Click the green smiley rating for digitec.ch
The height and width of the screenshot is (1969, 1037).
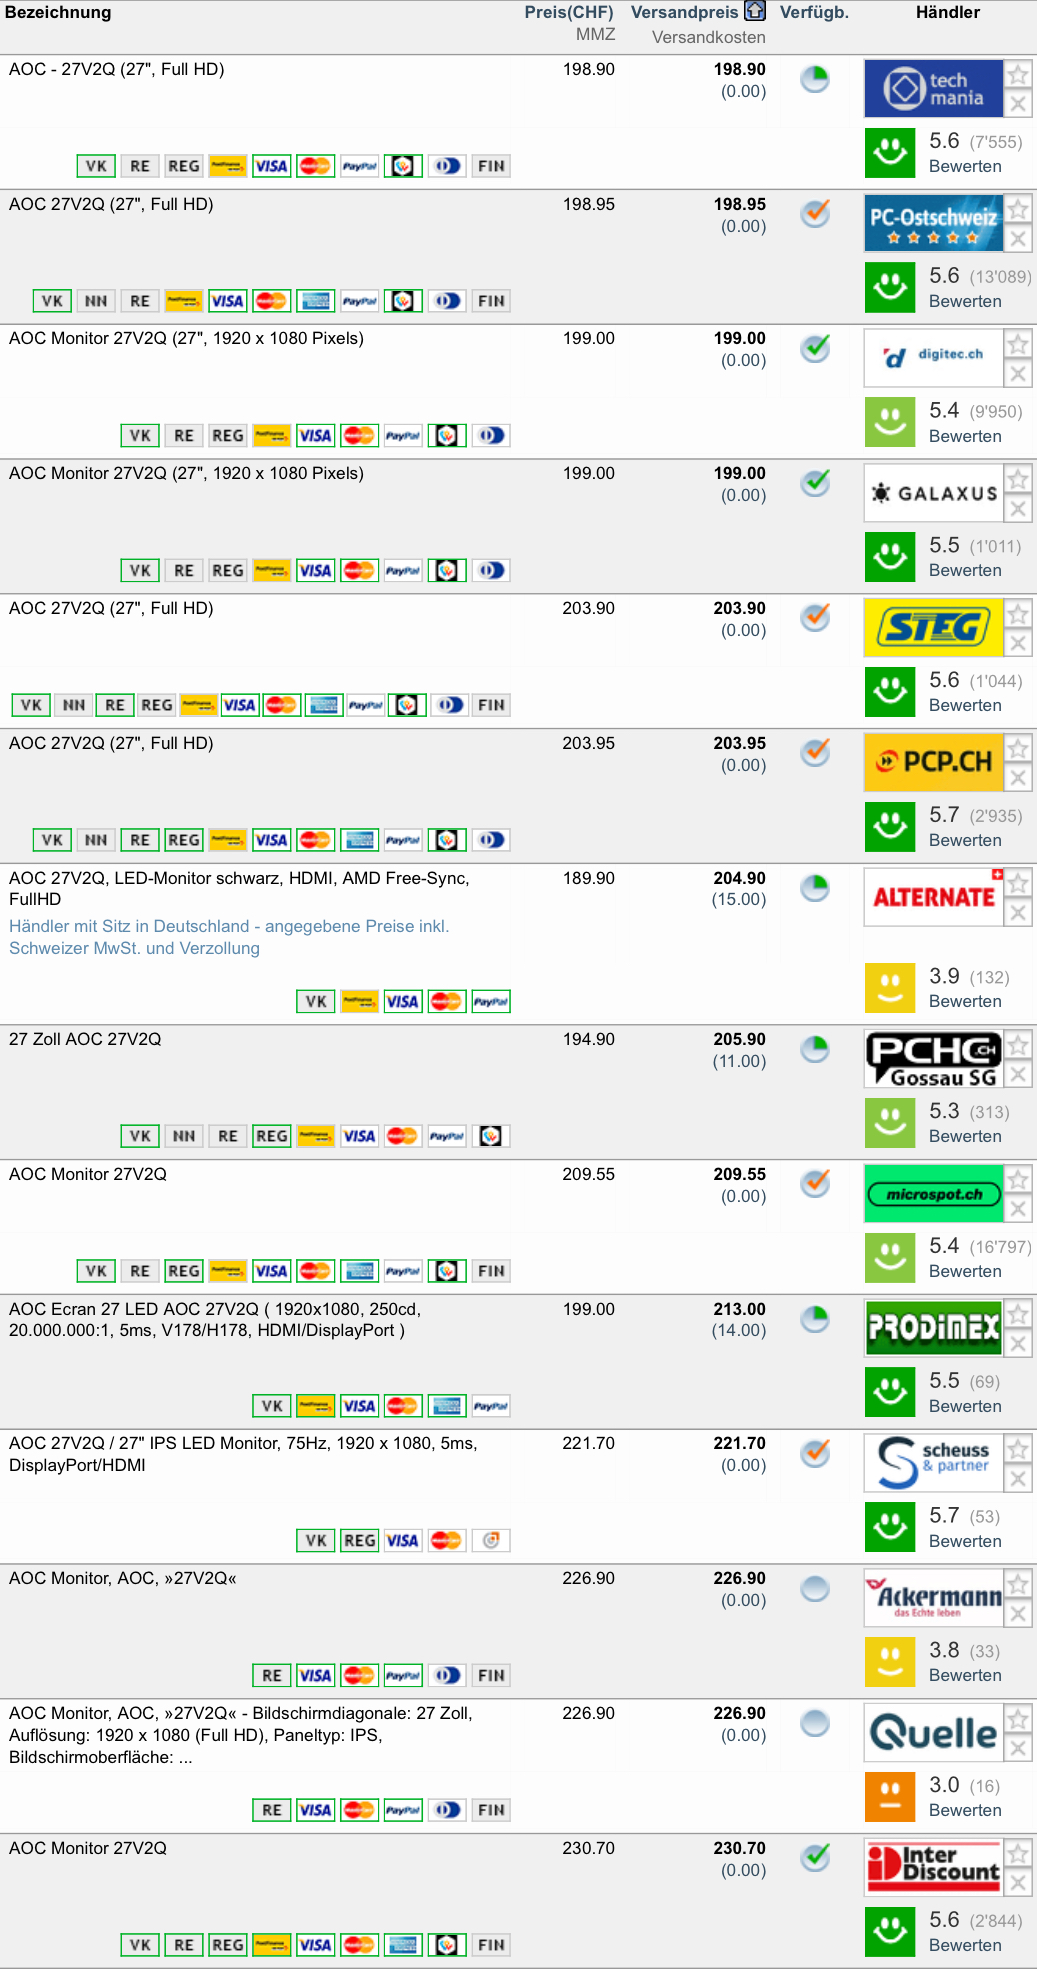[x=890, y=422]
